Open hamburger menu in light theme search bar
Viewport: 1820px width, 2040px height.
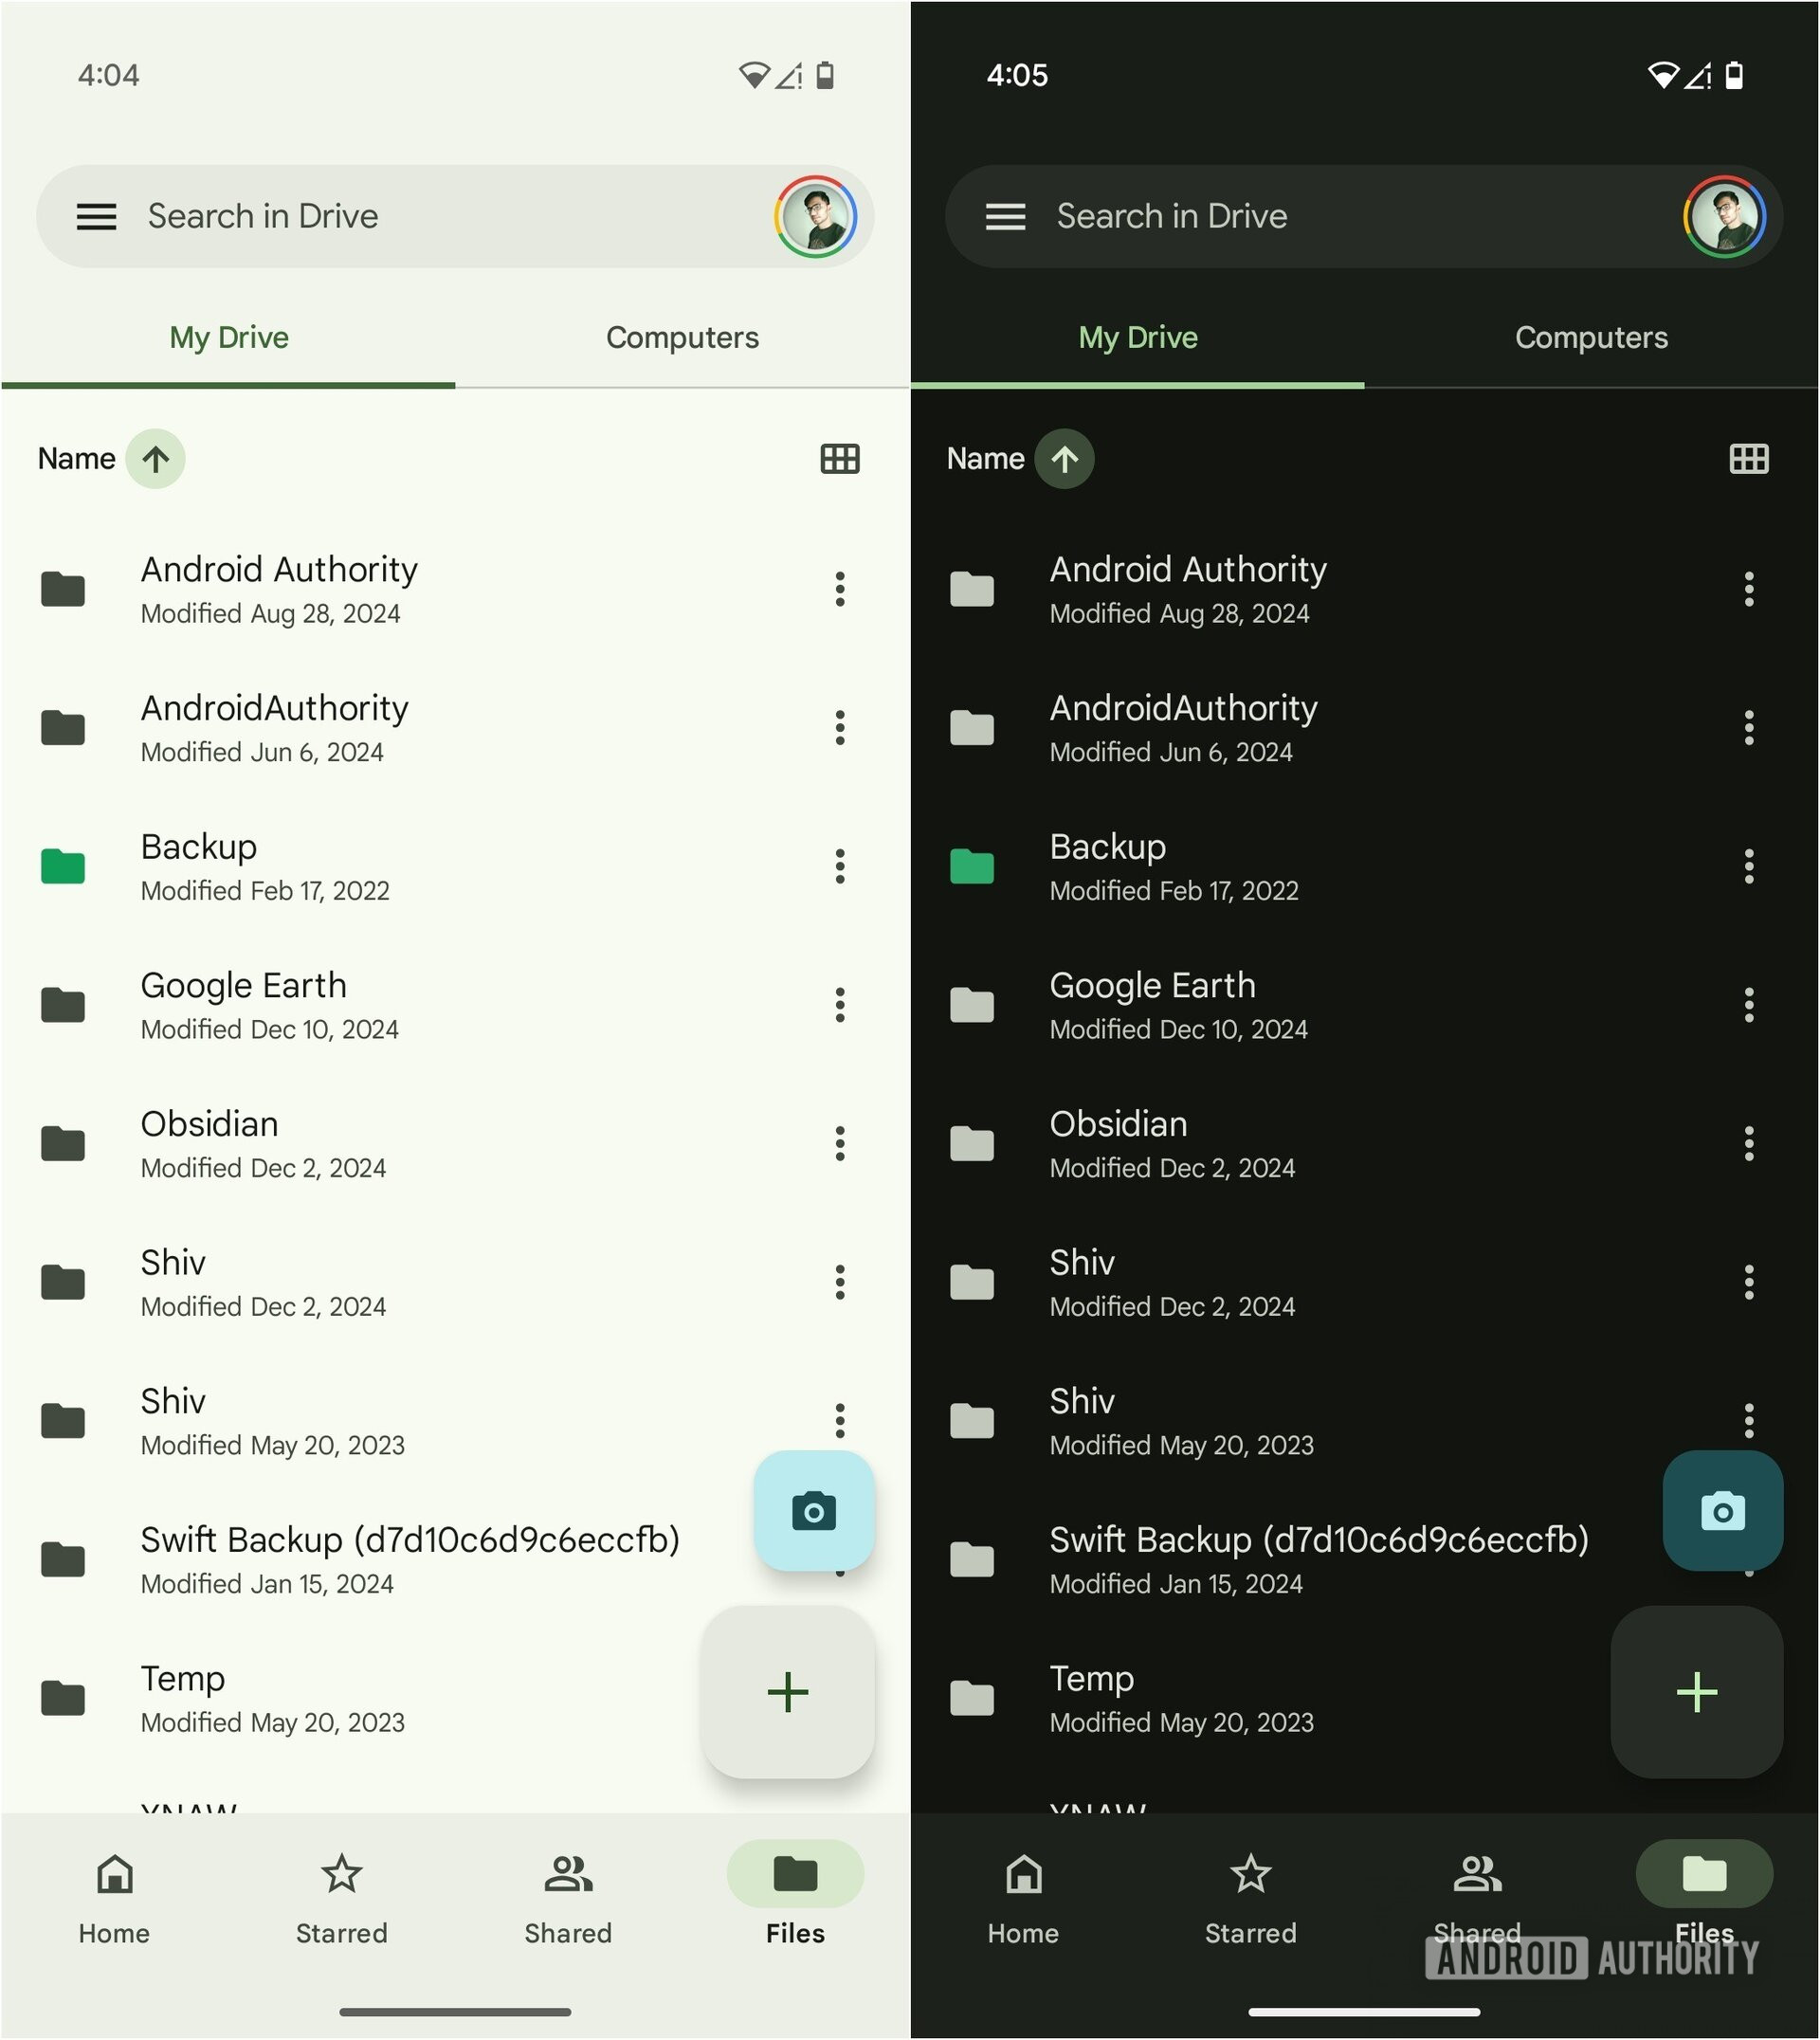(96, 216)
